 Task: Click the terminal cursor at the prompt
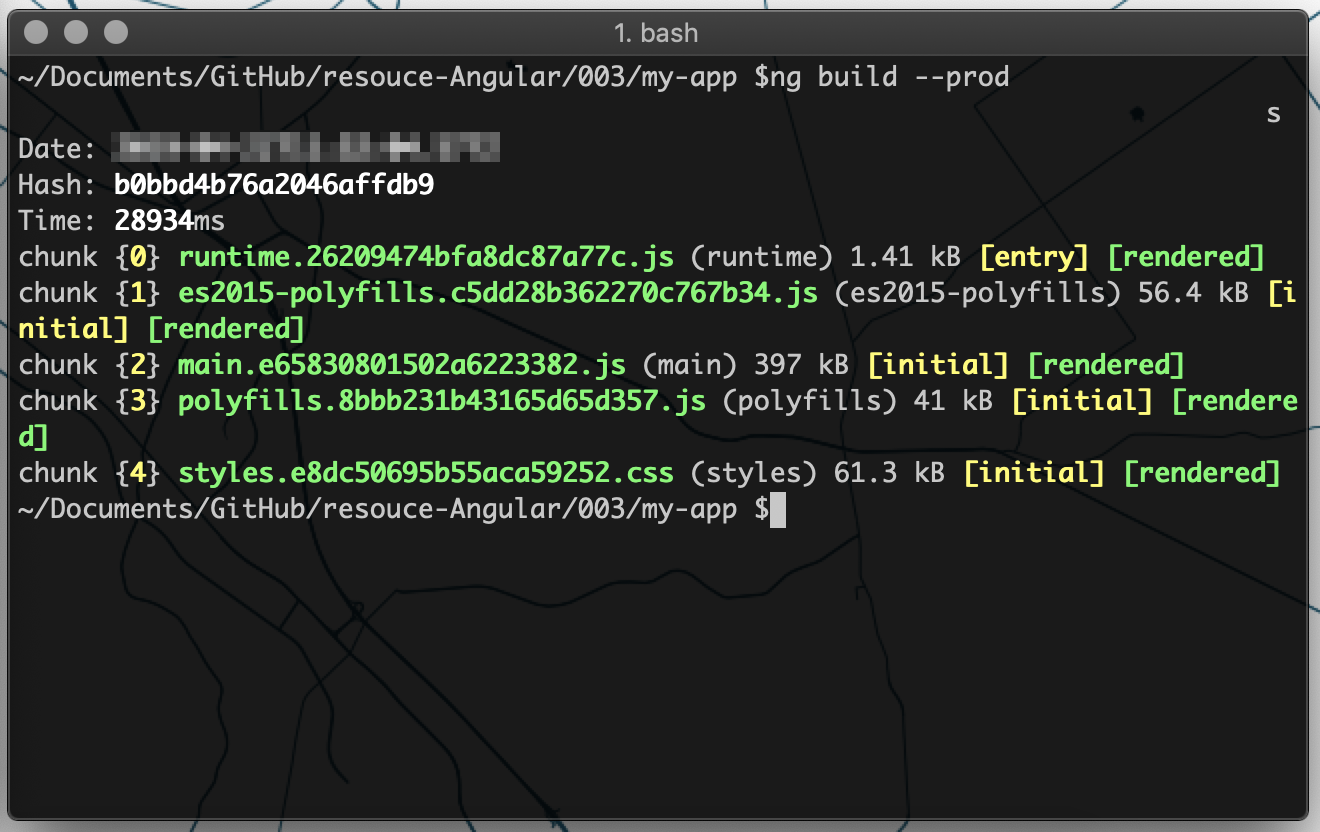tap(778, 510)
